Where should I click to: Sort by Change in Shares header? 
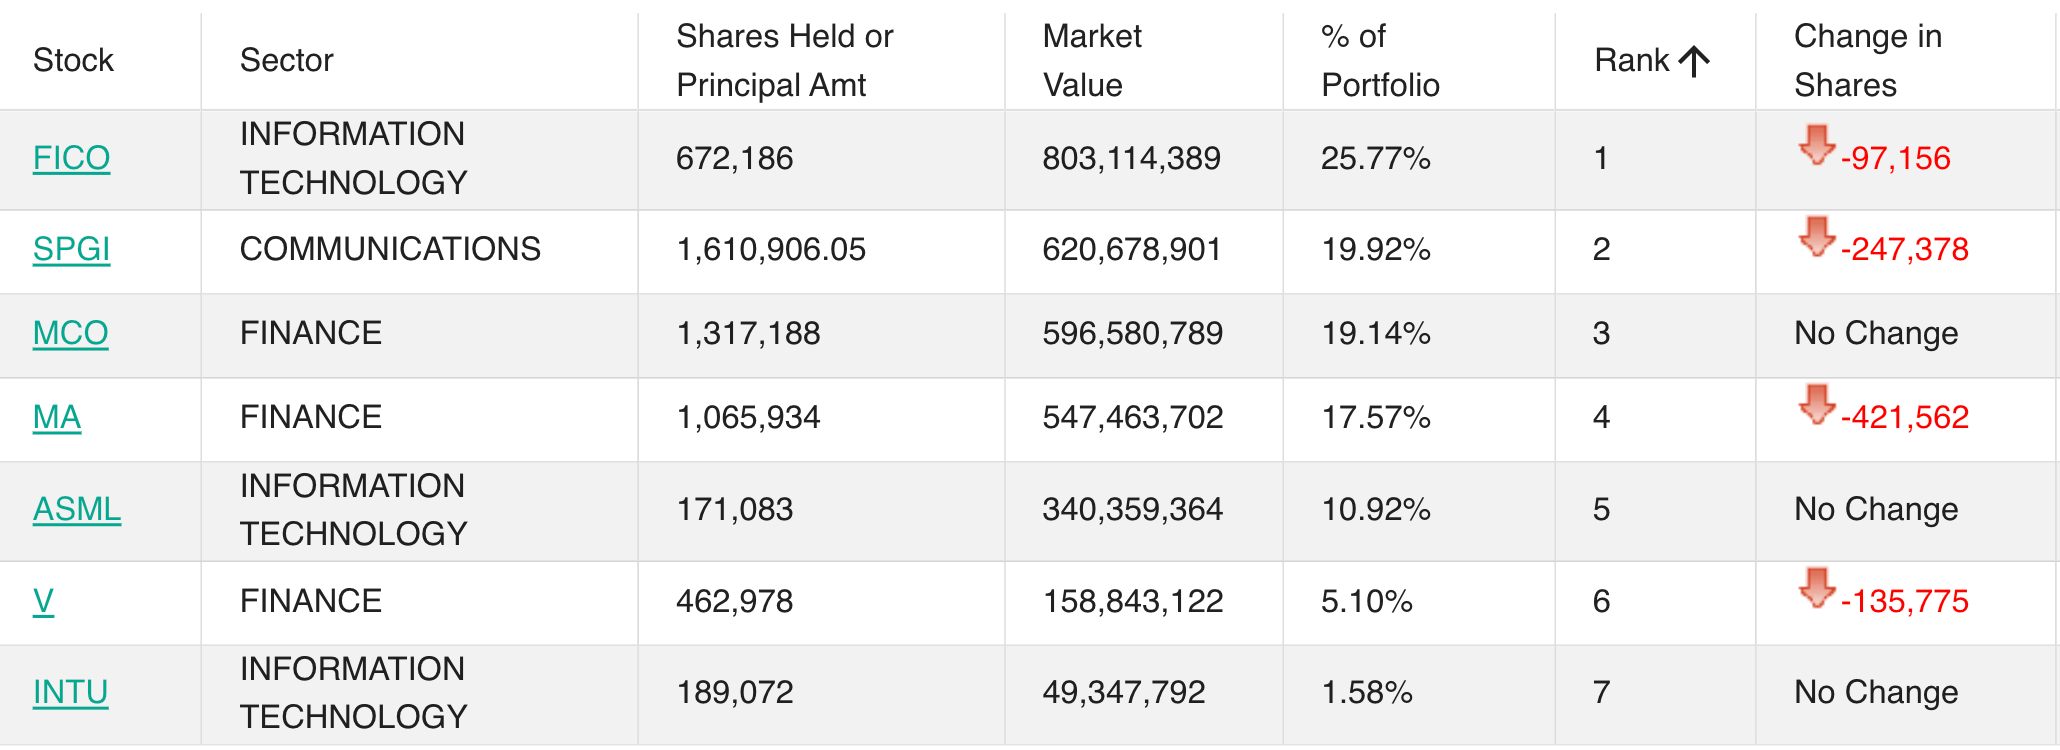tap(1867, 60)
